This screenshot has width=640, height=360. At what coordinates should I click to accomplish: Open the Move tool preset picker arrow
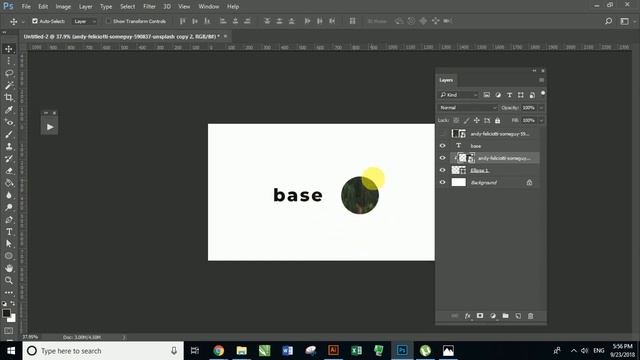(23, 21)
